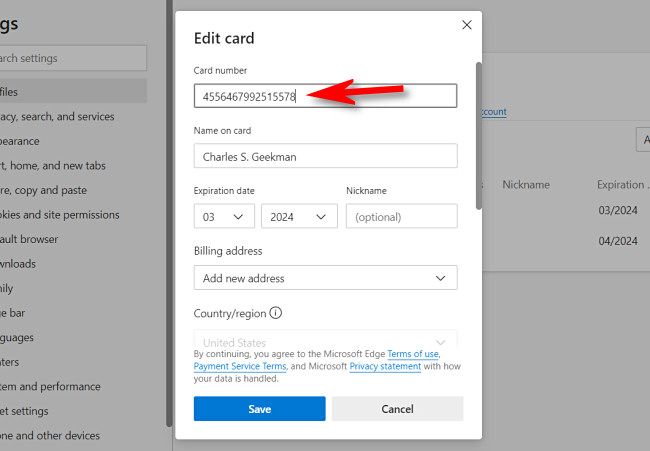
Task: Open Default browser settings
Action: coord(29,239)
